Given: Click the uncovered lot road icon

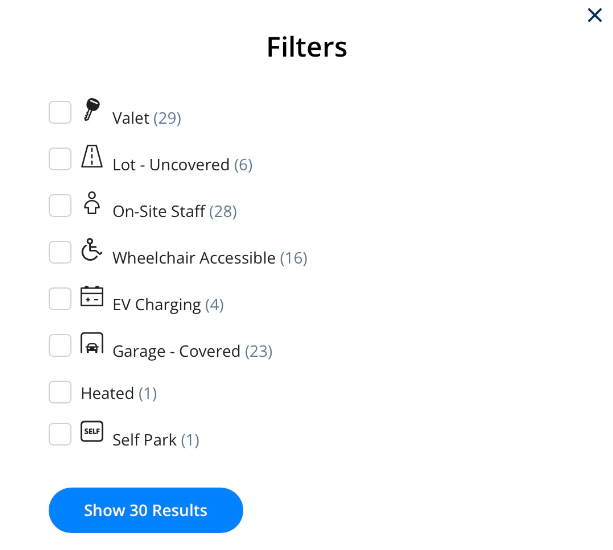Looking at the screenshot, I should [x=92, y=156].
